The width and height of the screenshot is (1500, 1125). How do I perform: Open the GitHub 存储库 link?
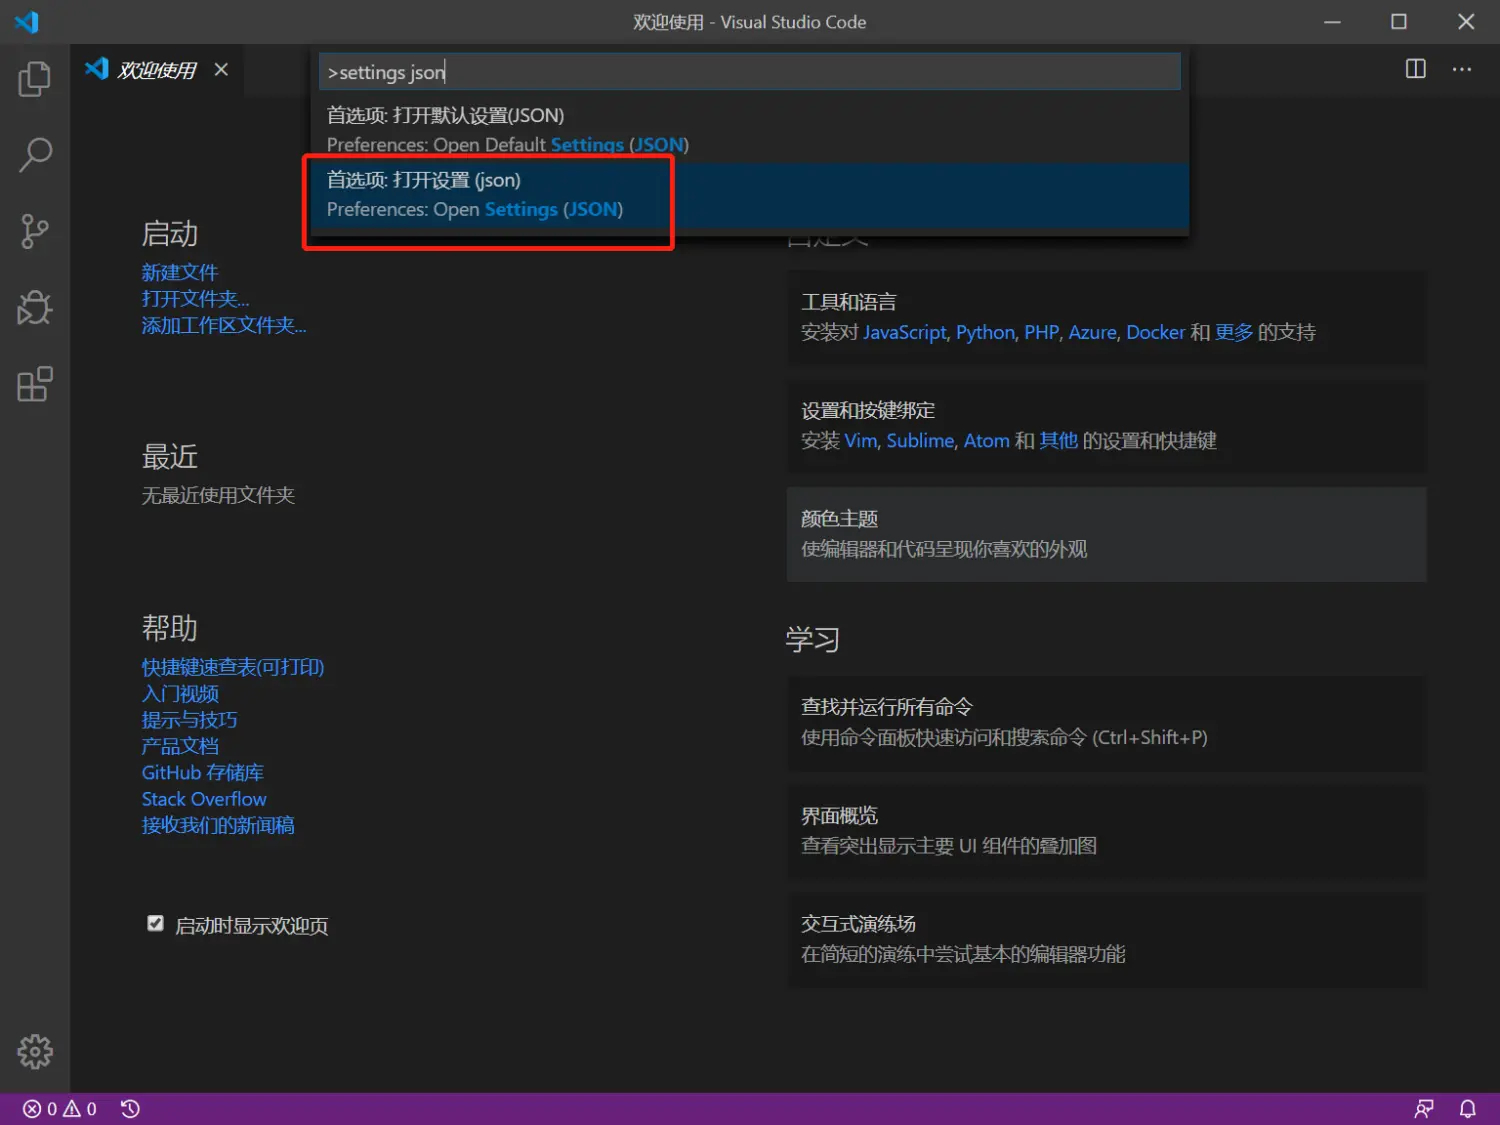click(203, 773)
